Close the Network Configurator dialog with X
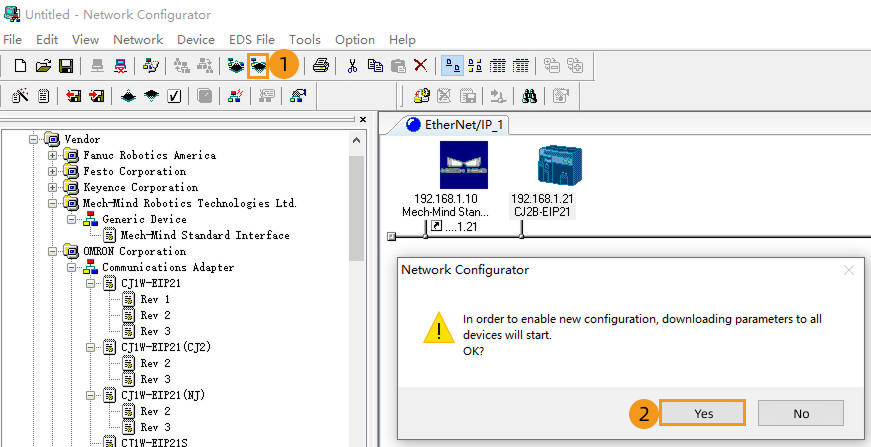This screenshot has height=447, width=871. point(848,270)
